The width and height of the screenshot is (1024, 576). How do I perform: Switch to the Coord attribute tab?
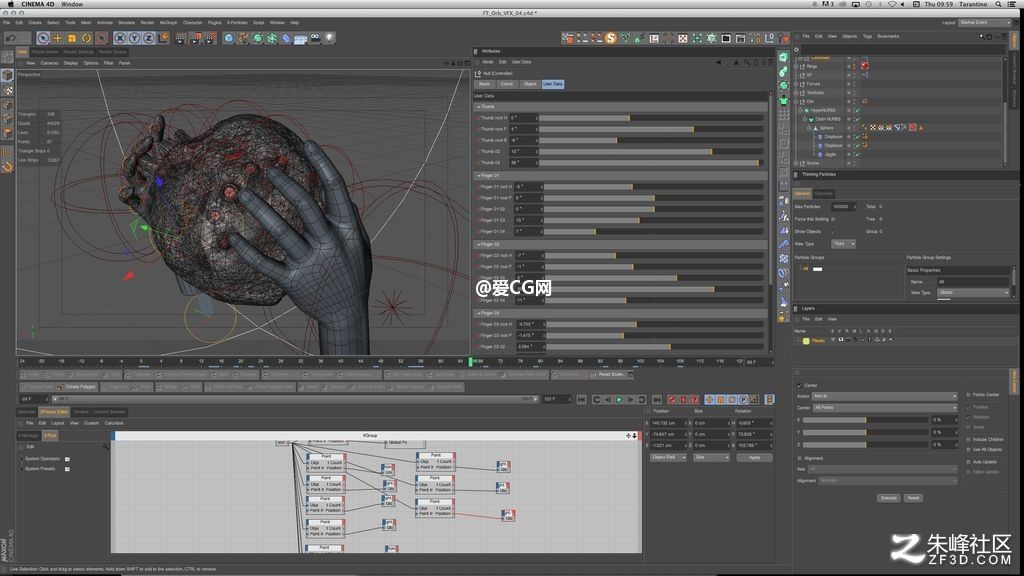(507, 84)
